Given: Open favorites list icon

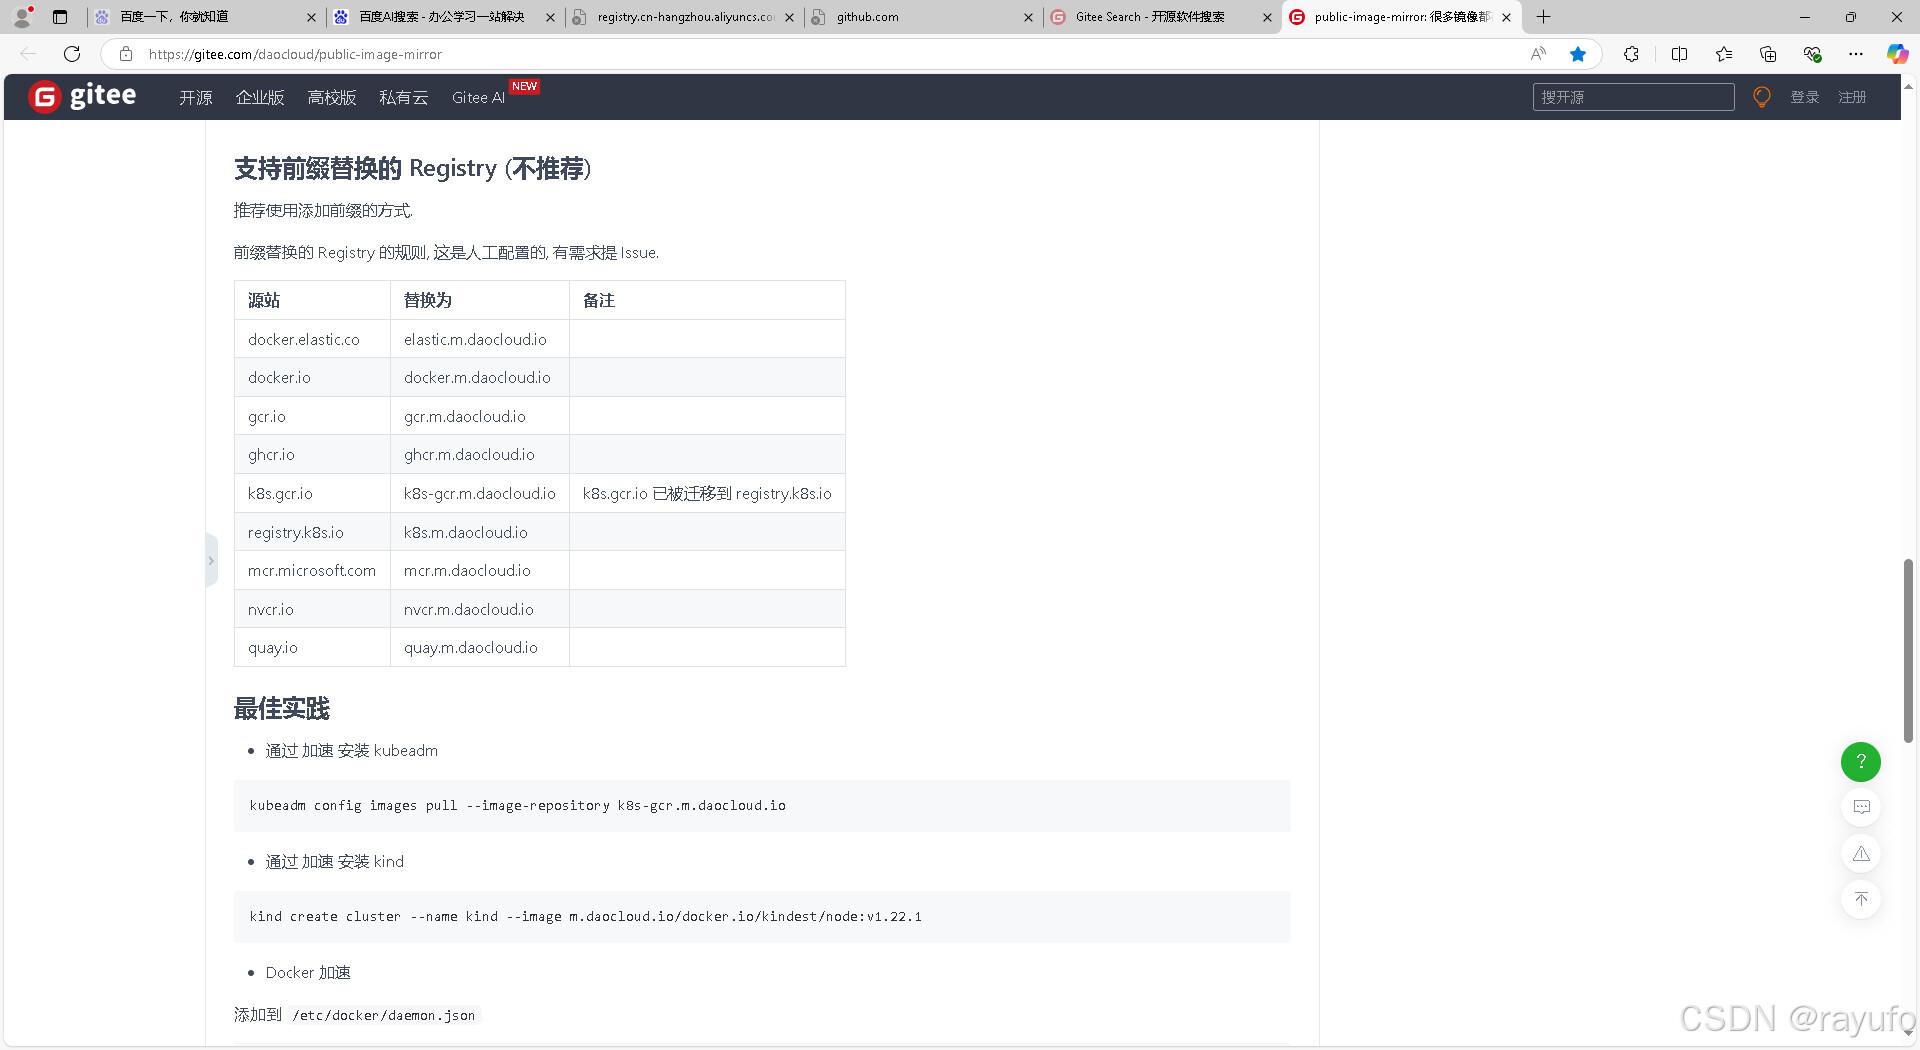Looking at the screenshot, I should pos(1724,54).
